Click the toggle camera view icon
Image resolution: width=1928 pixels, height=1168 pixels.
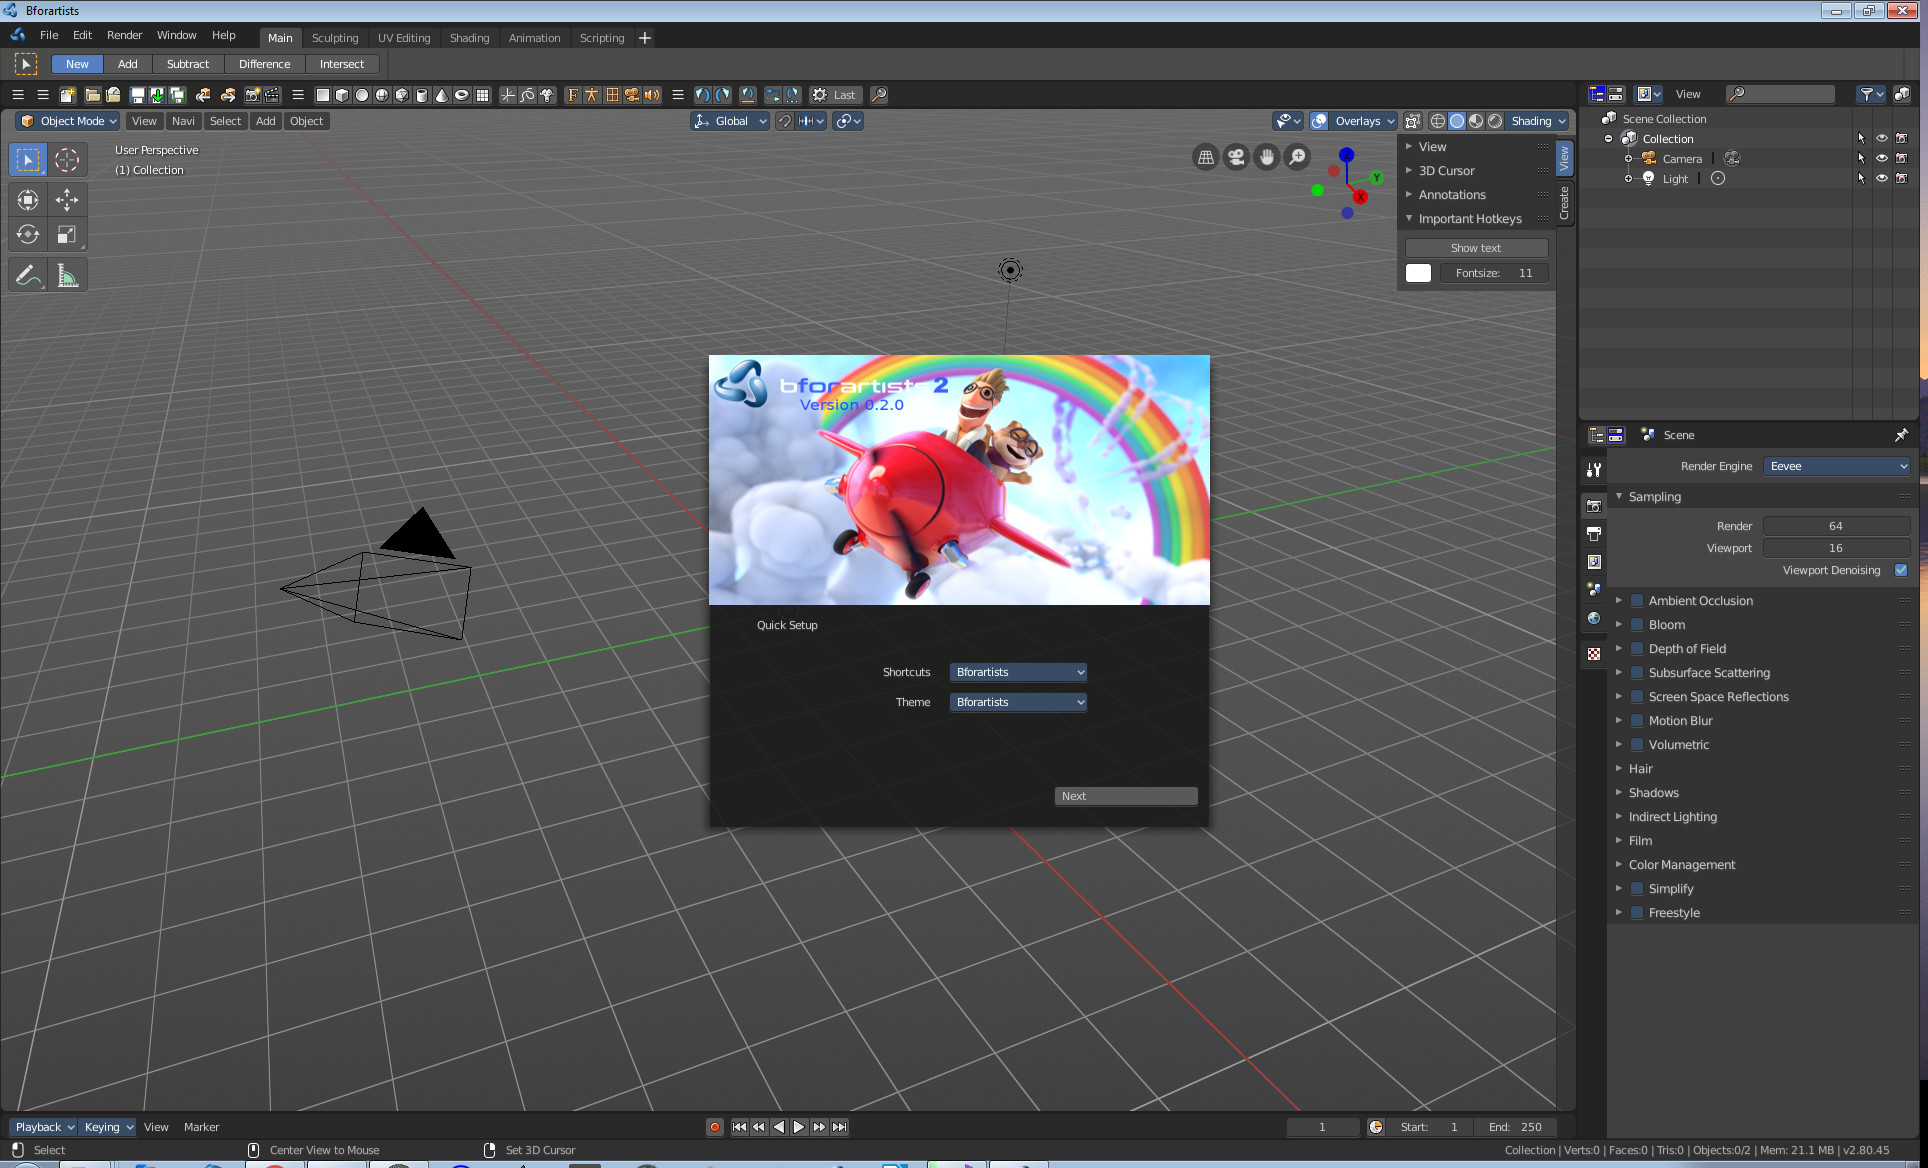[x=1236, y=157]
